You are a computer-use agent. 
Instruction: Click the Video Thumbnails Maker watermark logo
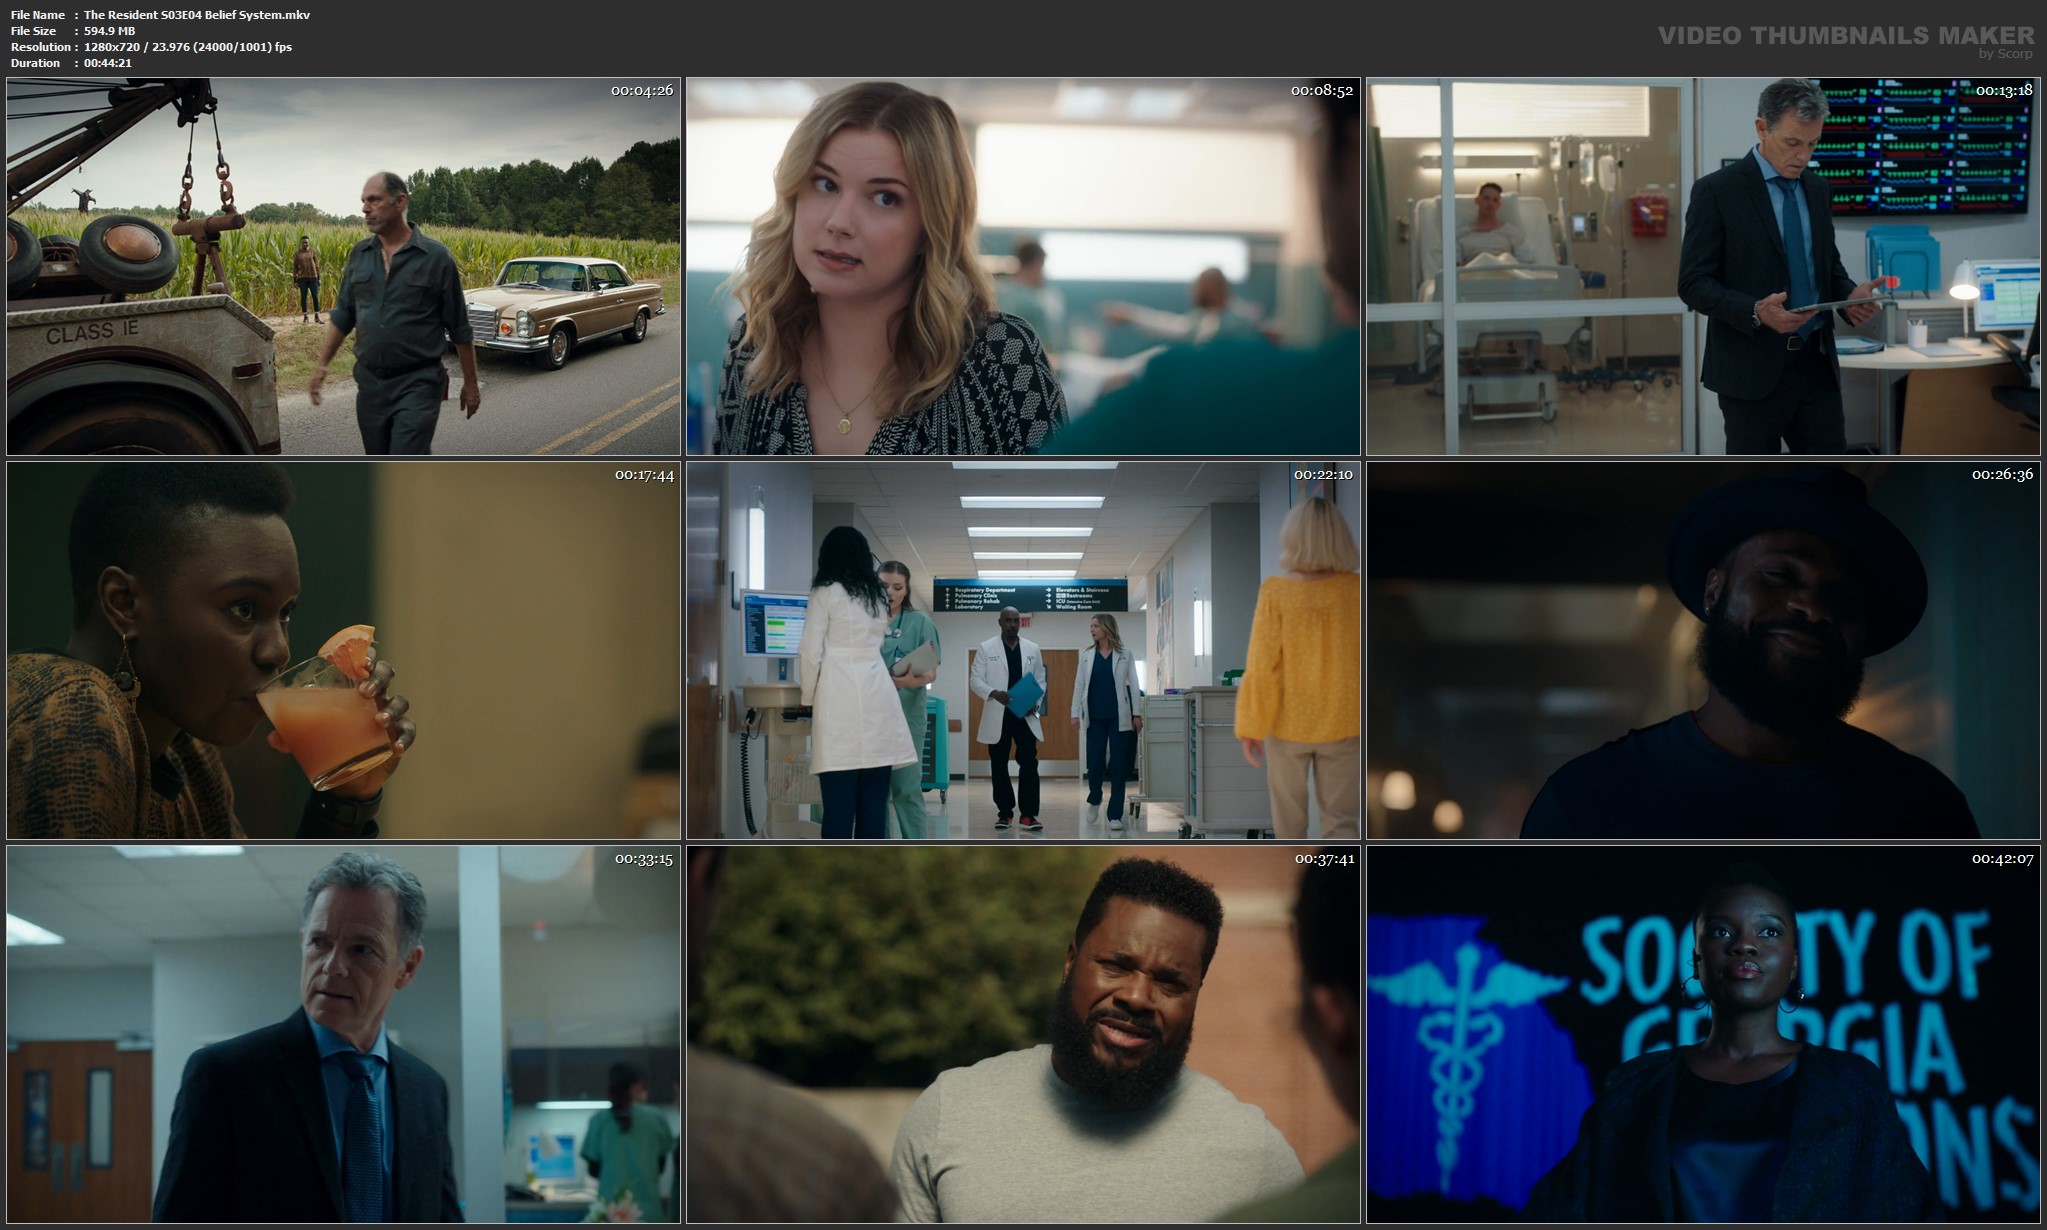(x=1845, y=35)
